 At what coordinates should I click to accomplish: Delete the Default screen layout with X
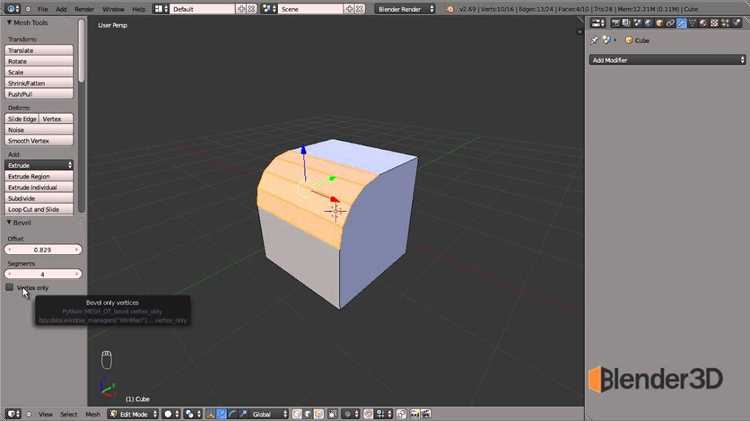(252, 9)
